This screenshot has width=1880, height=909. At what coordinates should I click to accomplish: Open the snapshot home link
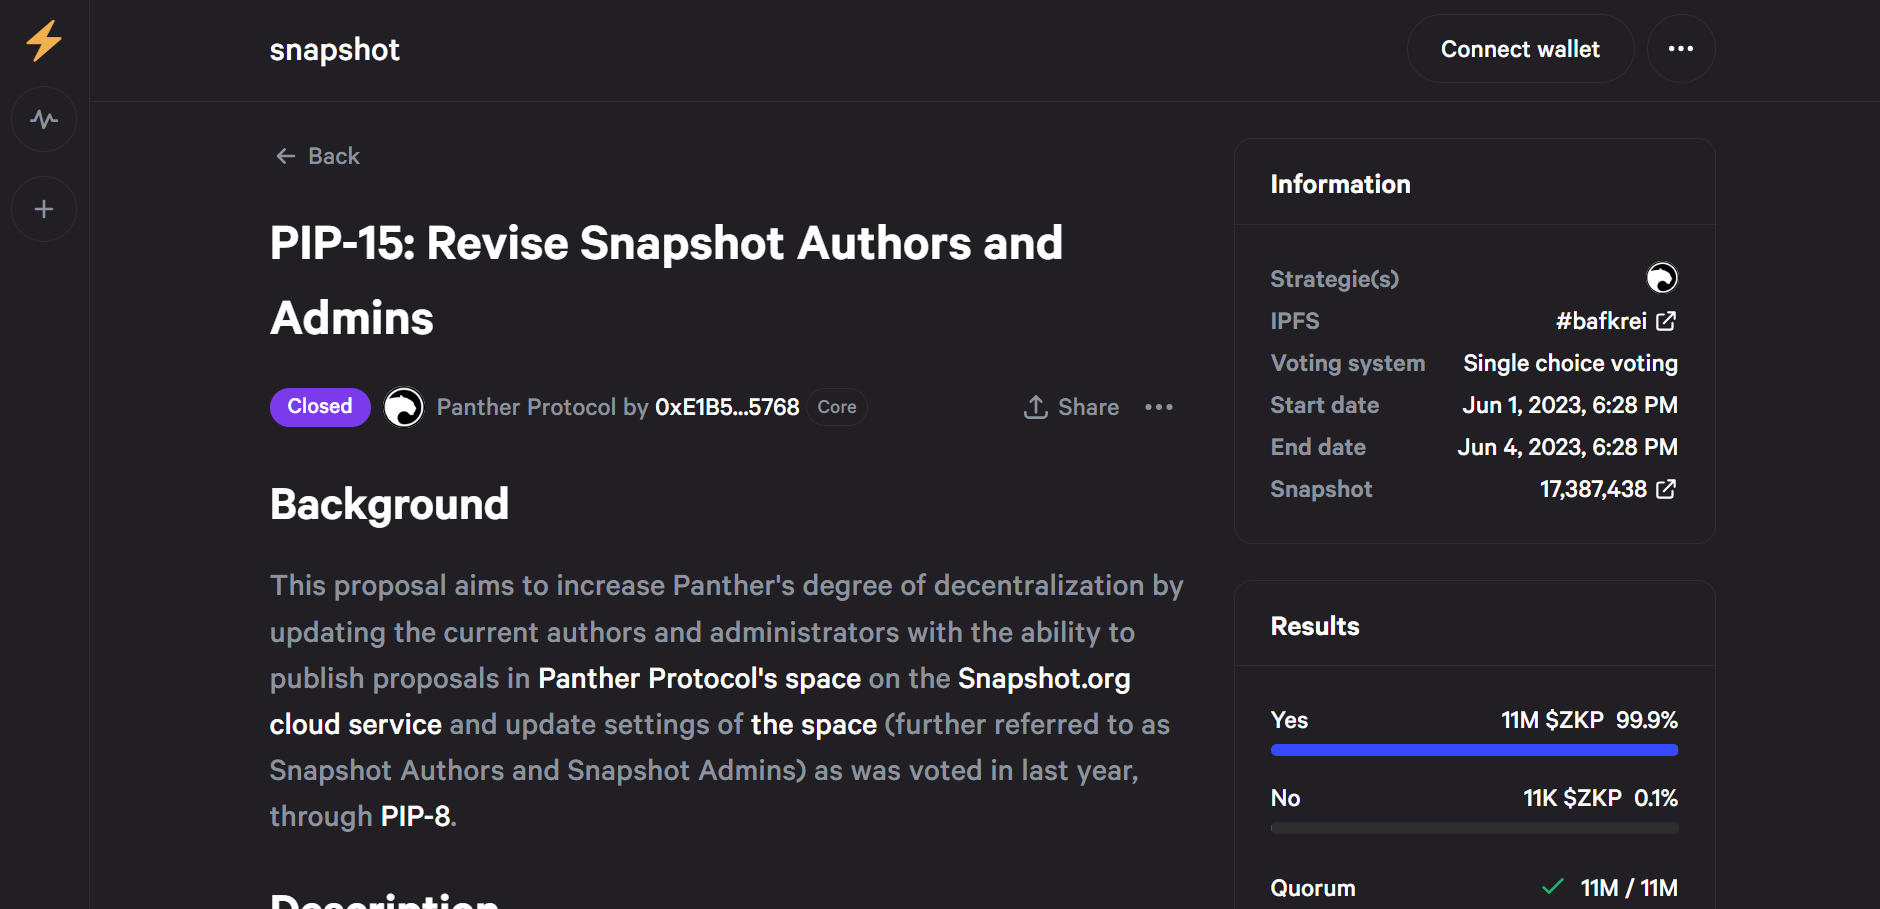click(334, 50)
